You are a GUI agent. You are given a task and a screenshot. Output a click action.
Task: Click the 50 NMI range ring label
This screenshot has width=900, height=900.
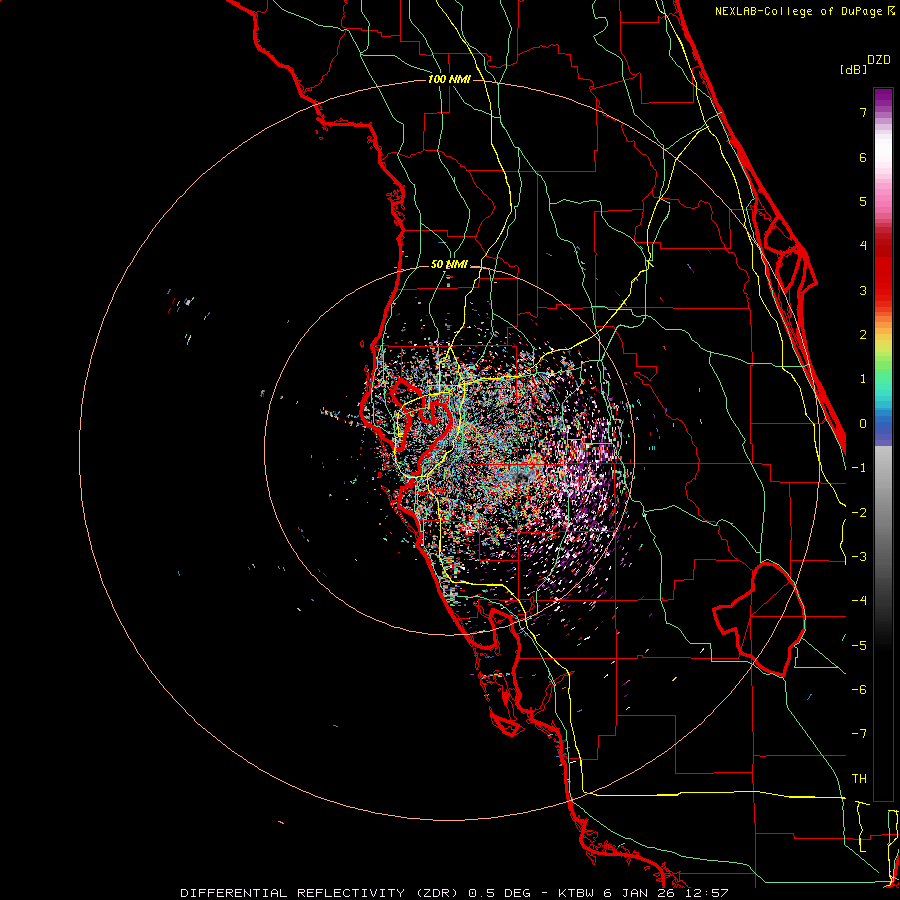pyautogui.click(x=449, y=265)
